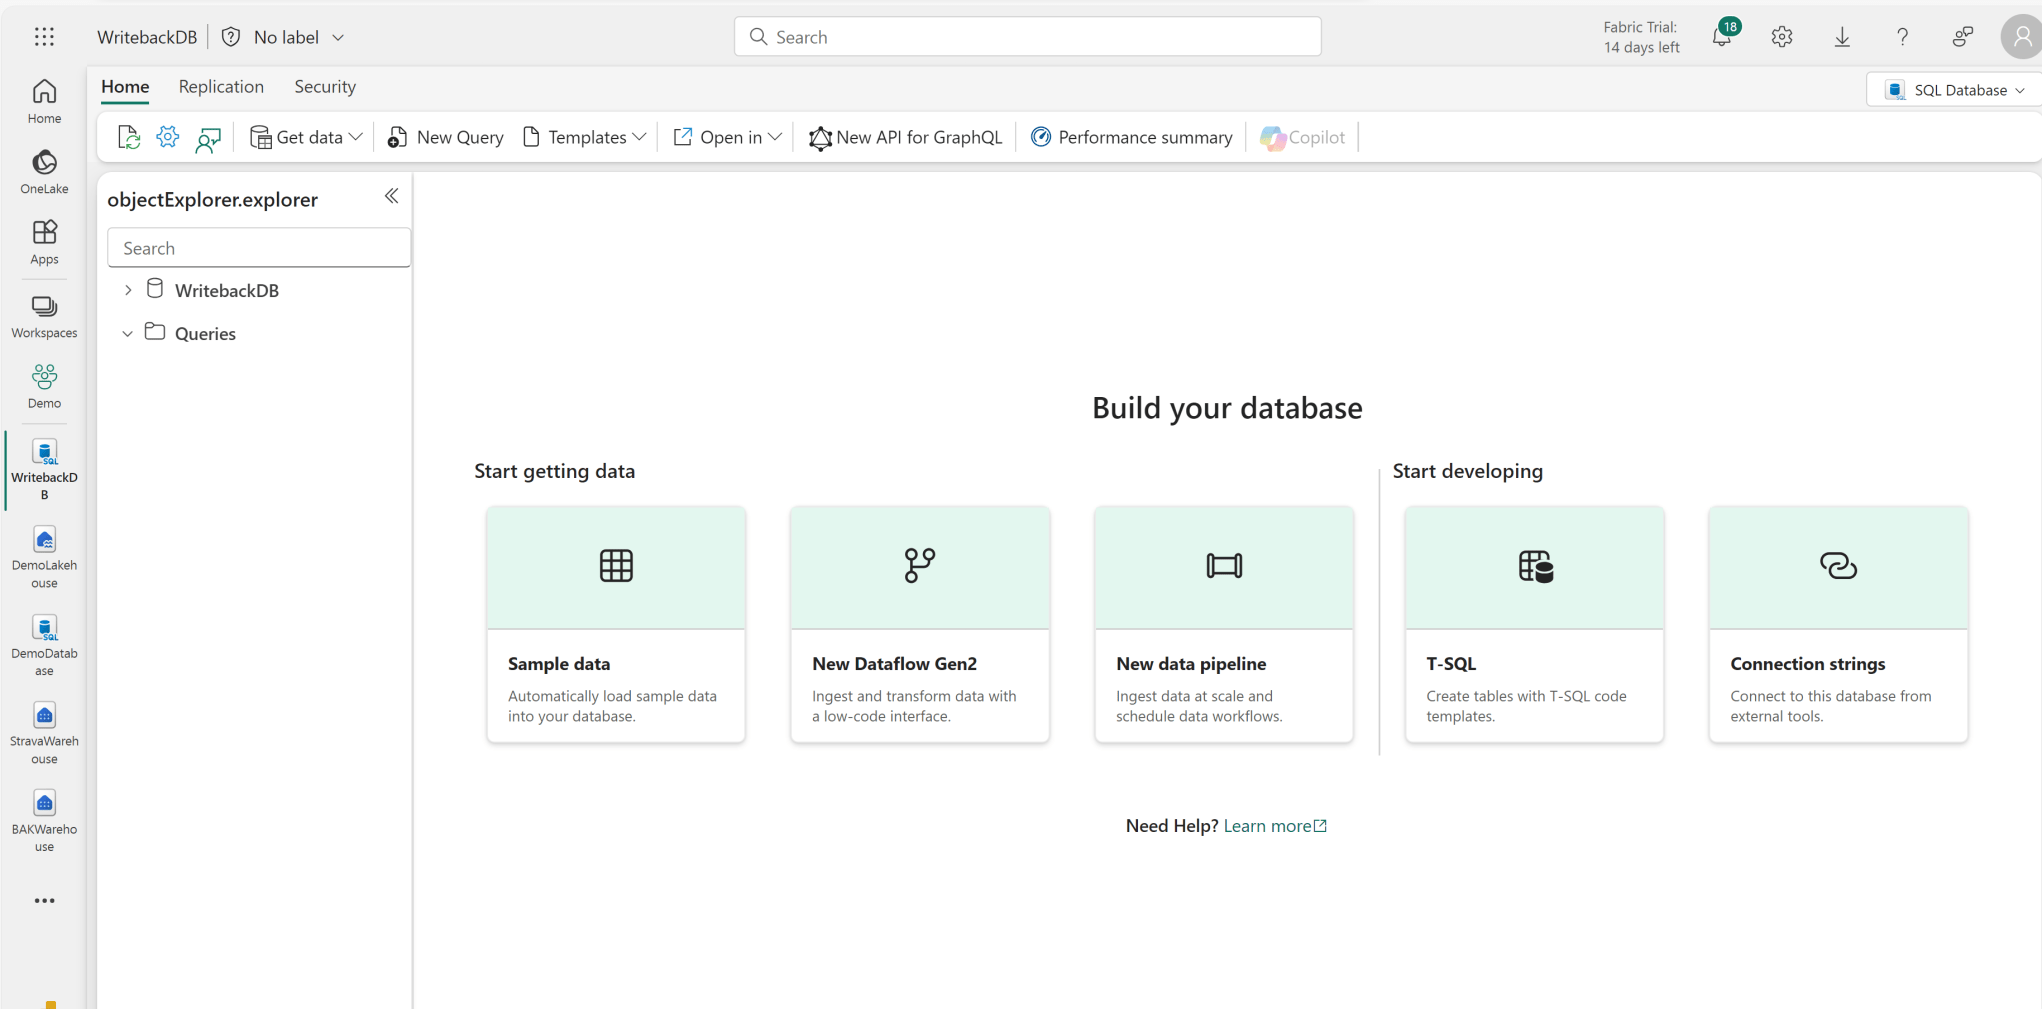Open notifications bell showing 18 alerts
The height and width of the screenshot is (1009, 2042).
[x=1723, y=36]
